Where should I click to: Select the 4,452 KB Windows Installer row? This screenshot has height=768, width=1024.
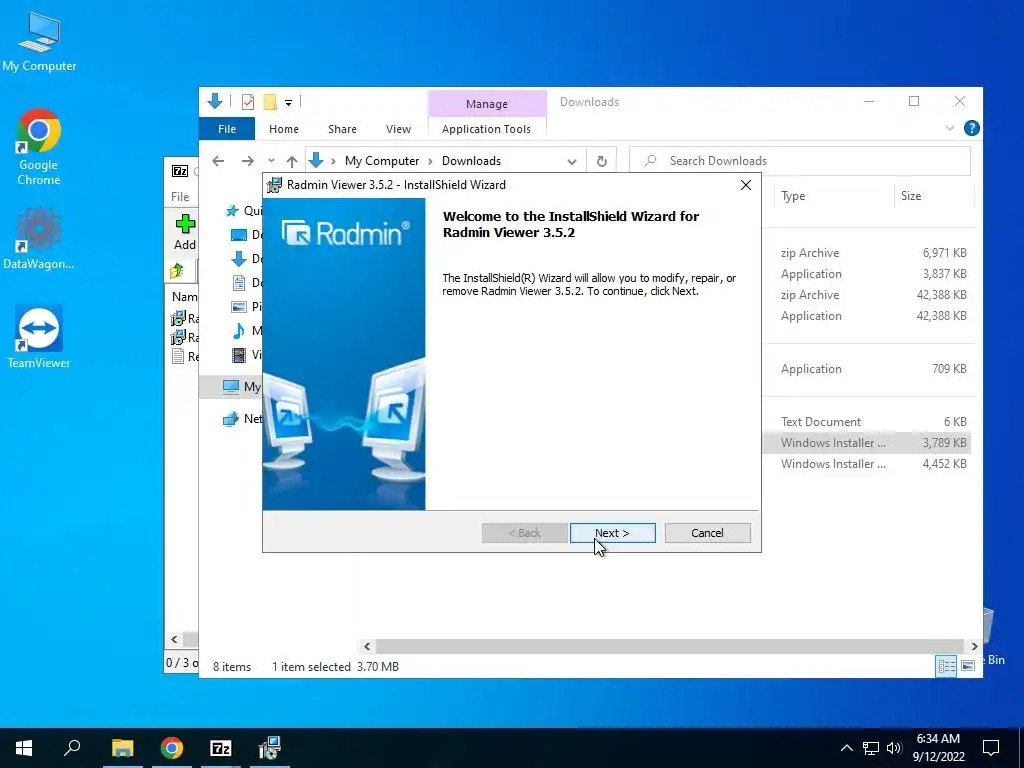pos(867,464)
